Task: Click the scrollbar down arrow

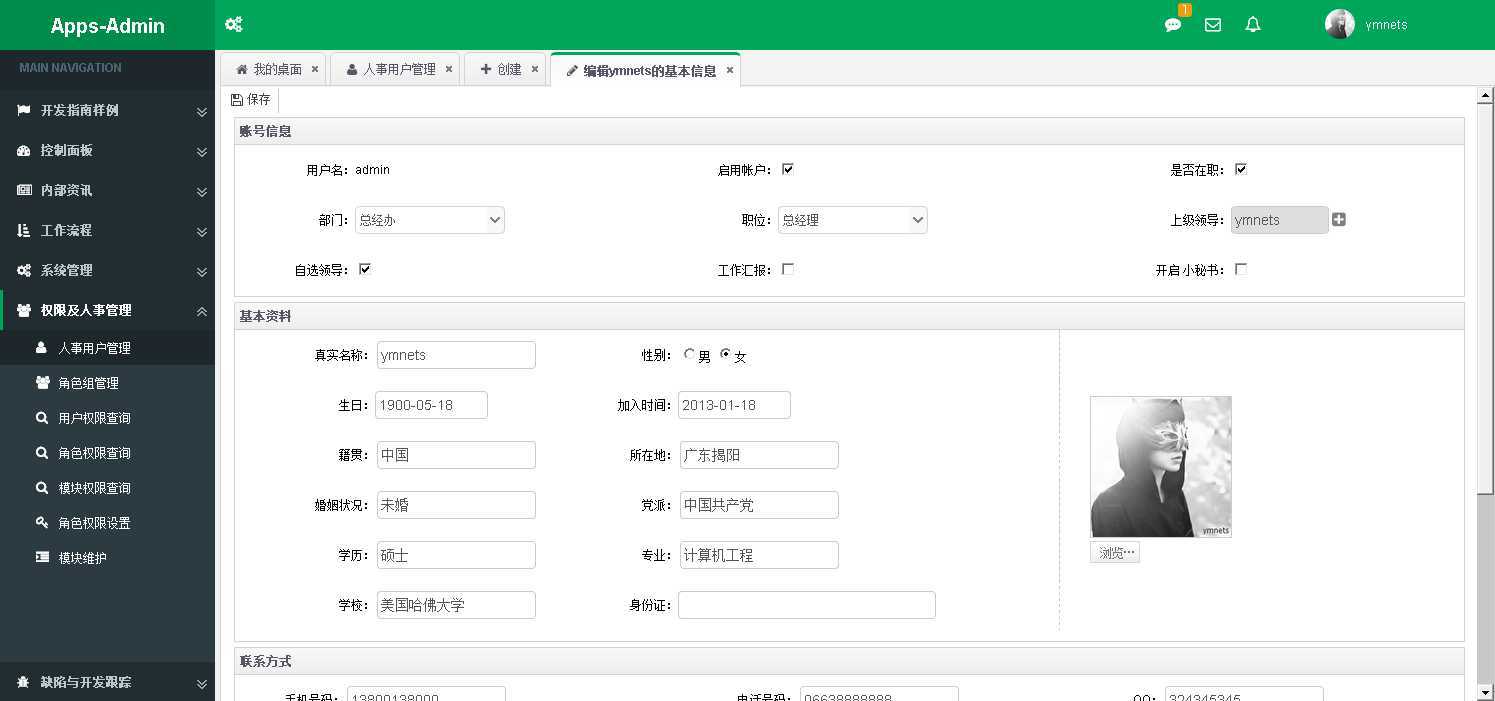Action: coord(1485,691)
